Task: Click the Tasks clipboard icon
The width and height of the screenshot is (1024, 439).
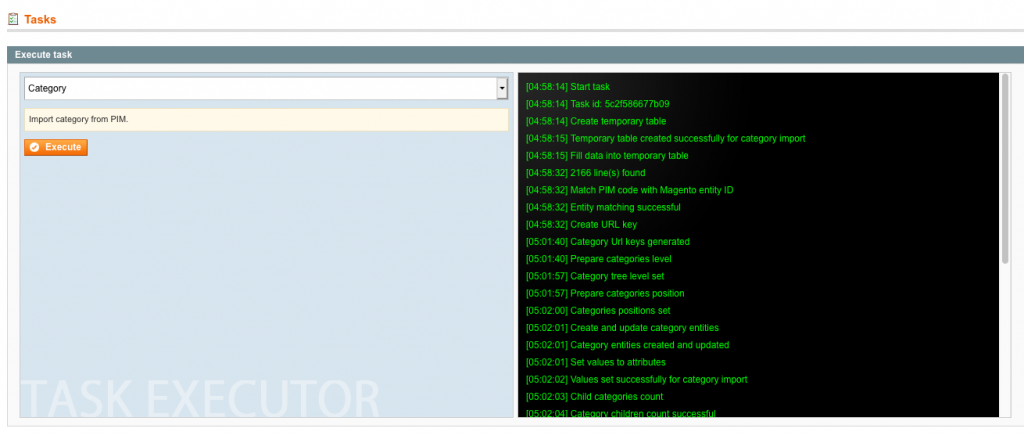Action: coord(13,20)
